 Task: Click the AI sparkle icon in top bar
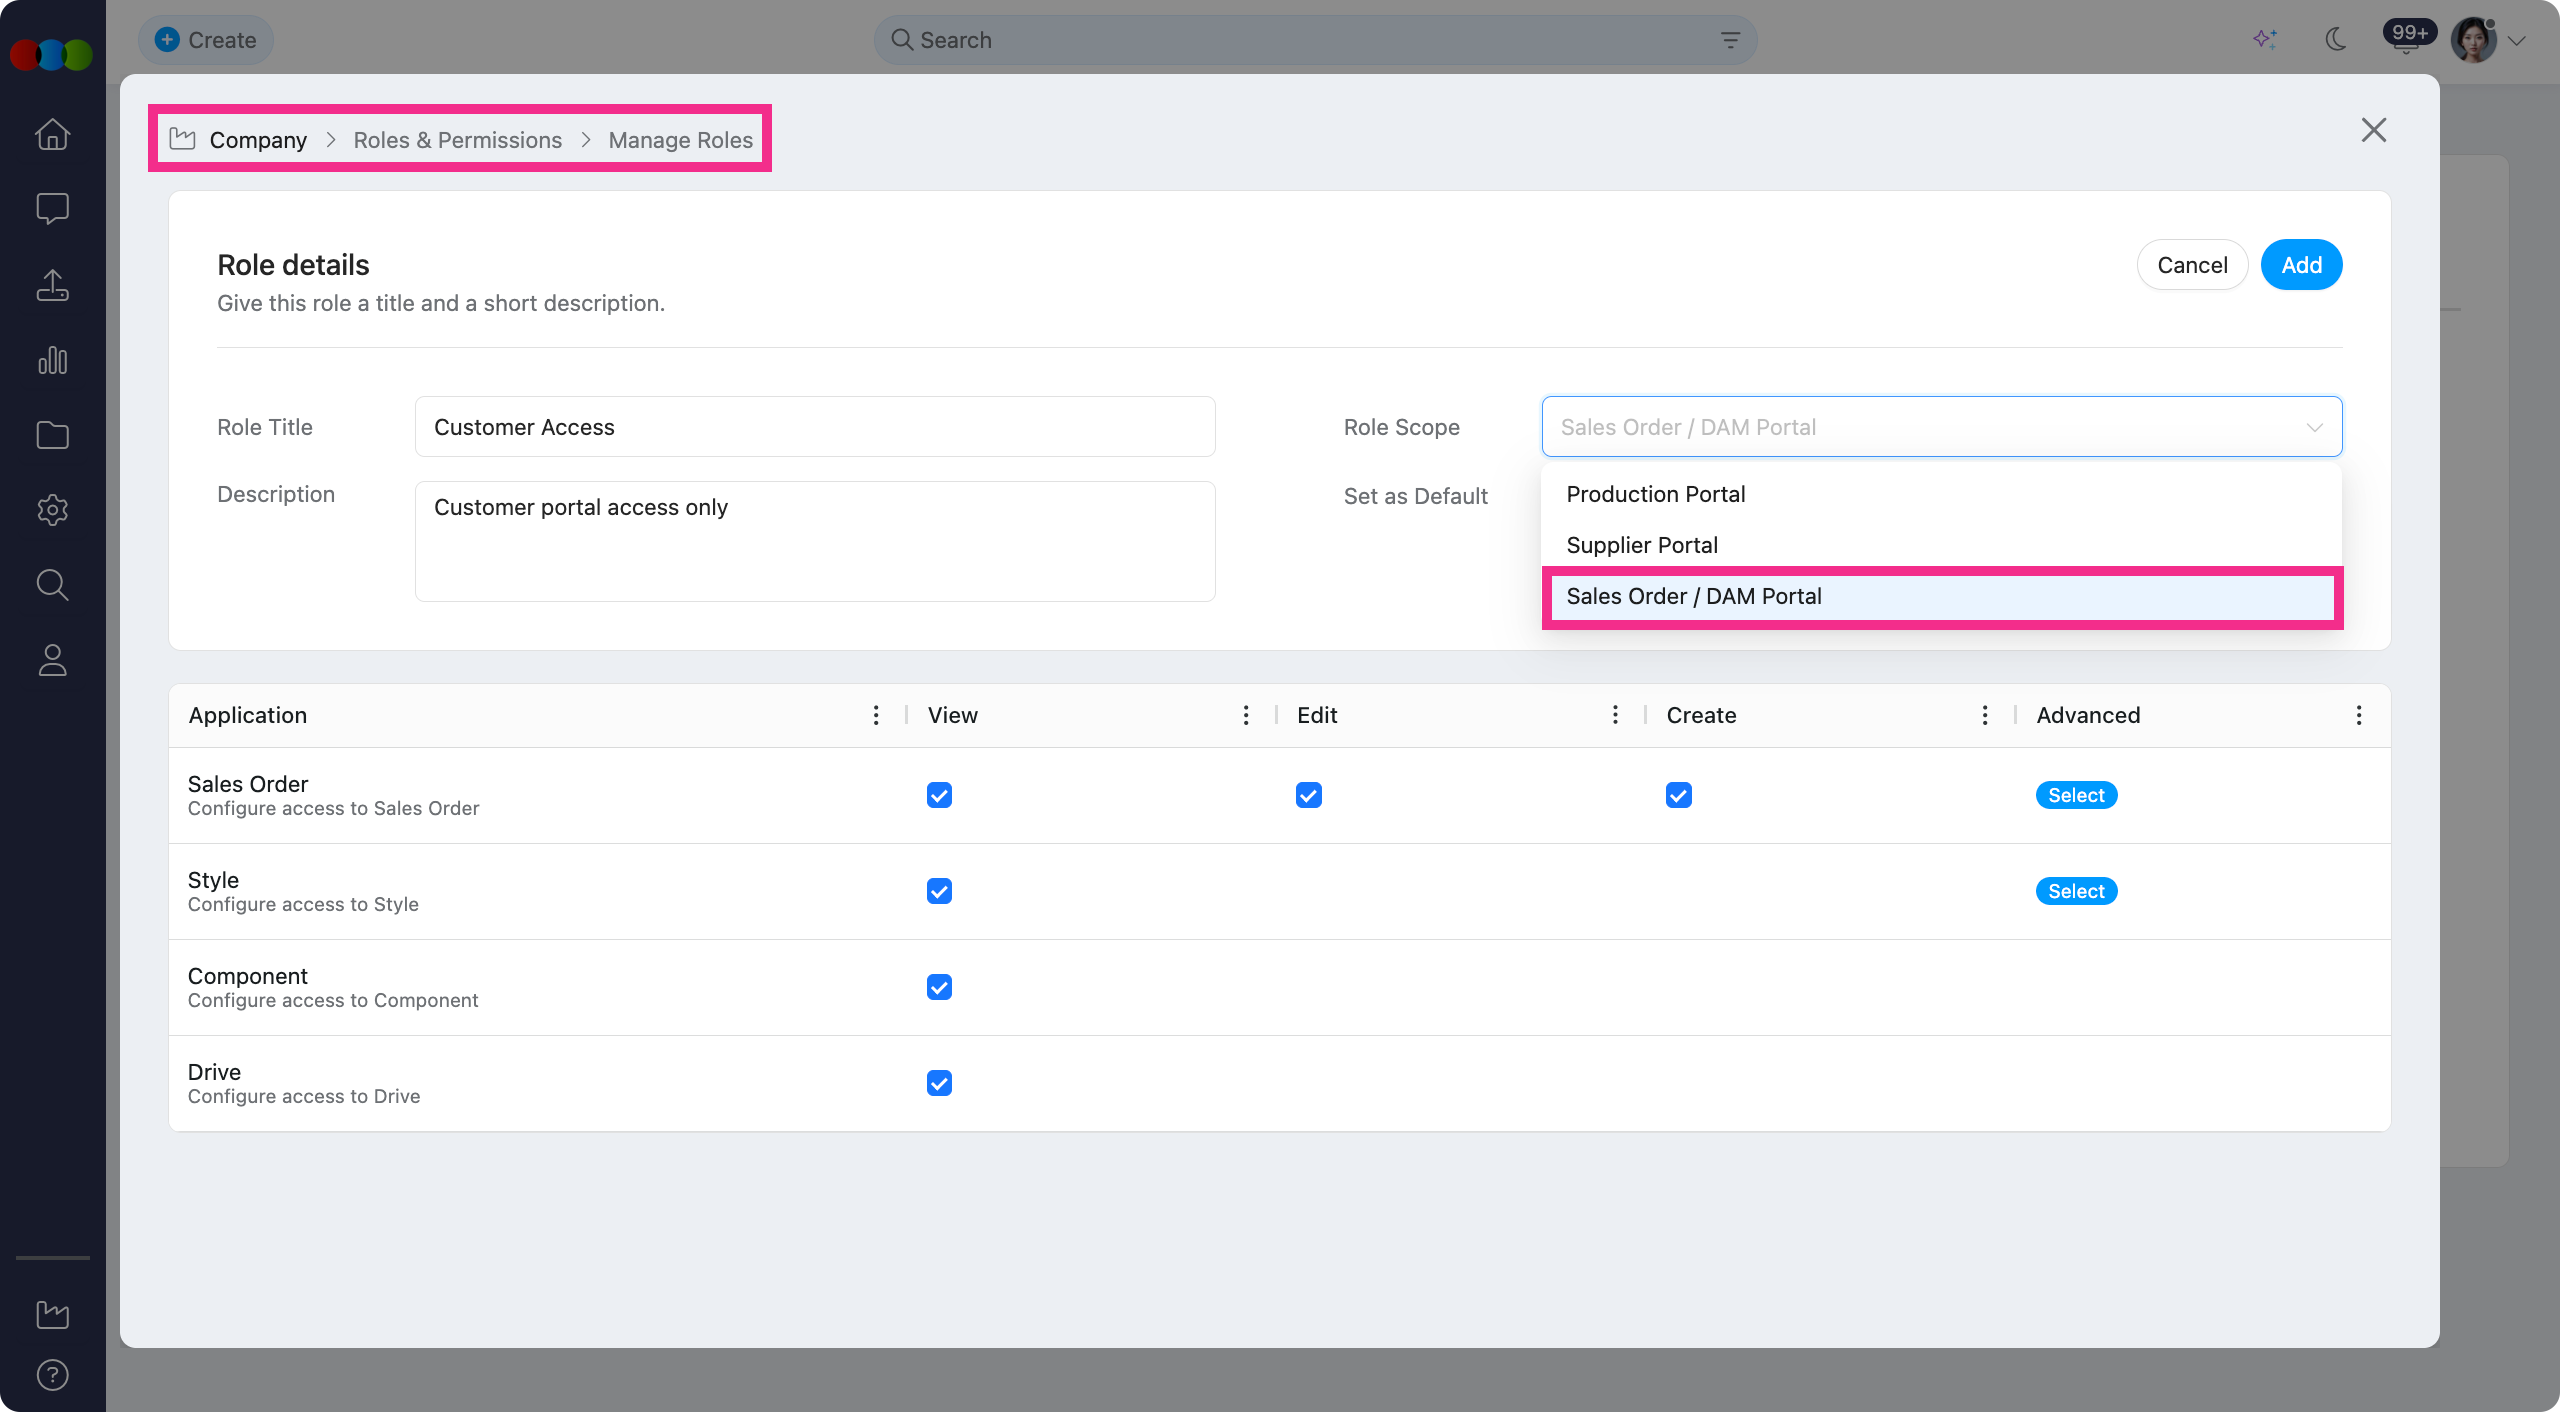click(2265, 40)
